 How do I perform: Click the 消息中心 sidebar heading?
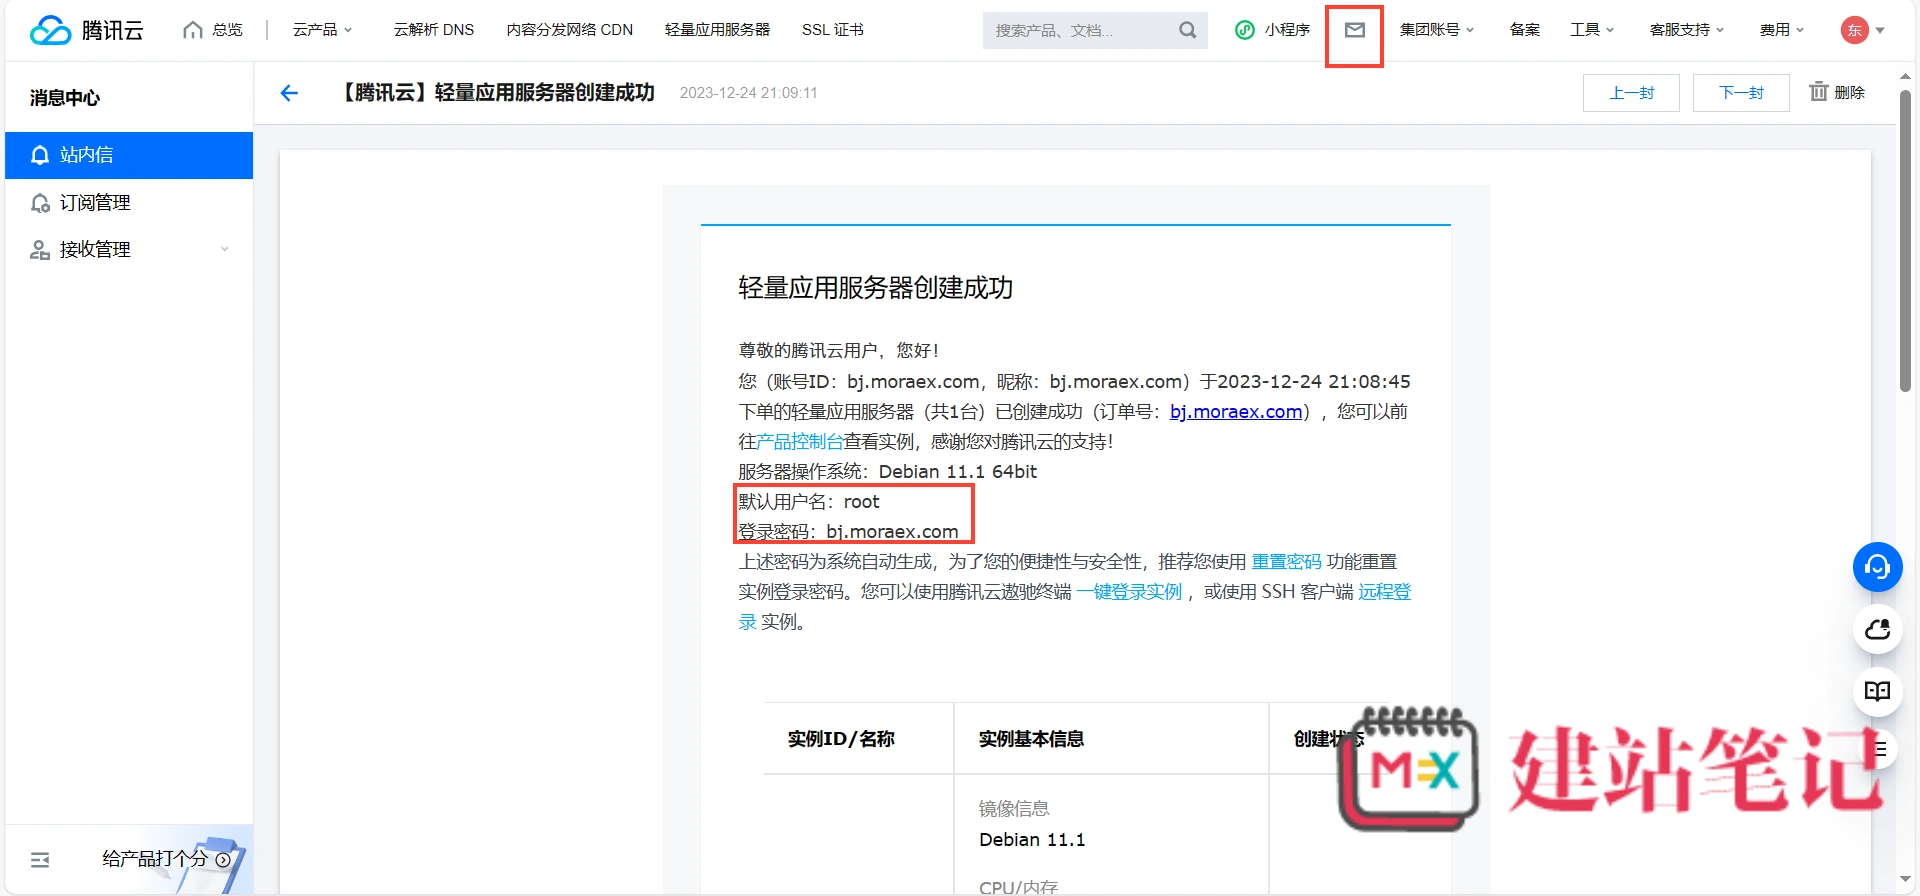(65, 98)
